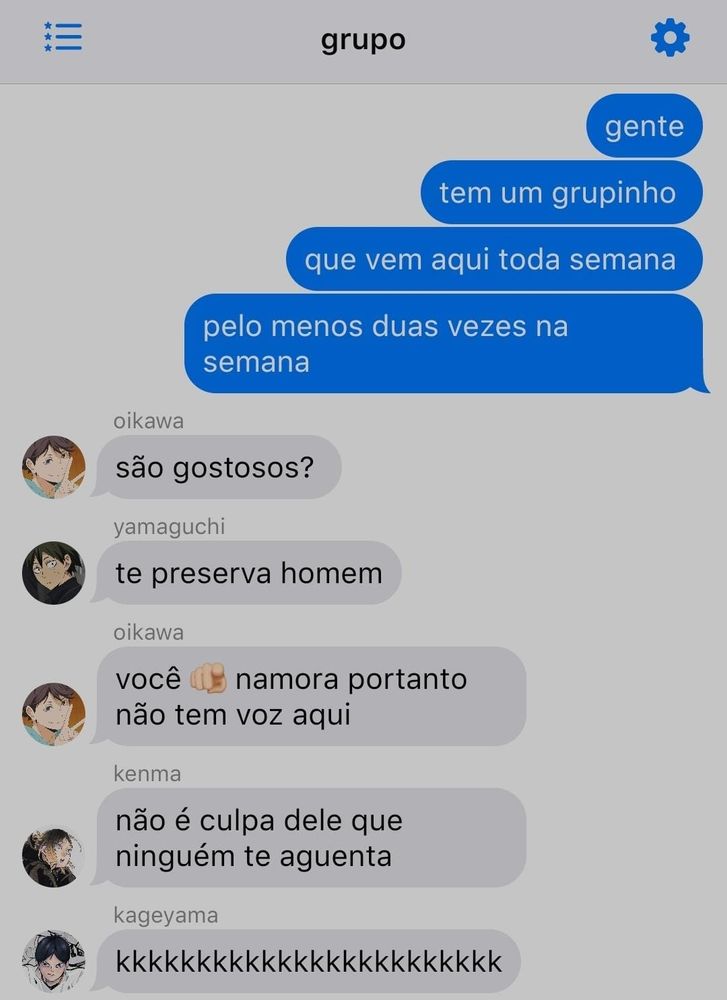Tap the pointing finger emoji in oikawa's message
Screen dimensions: 727x1000
pyautogui.click(x=208, y=678)
